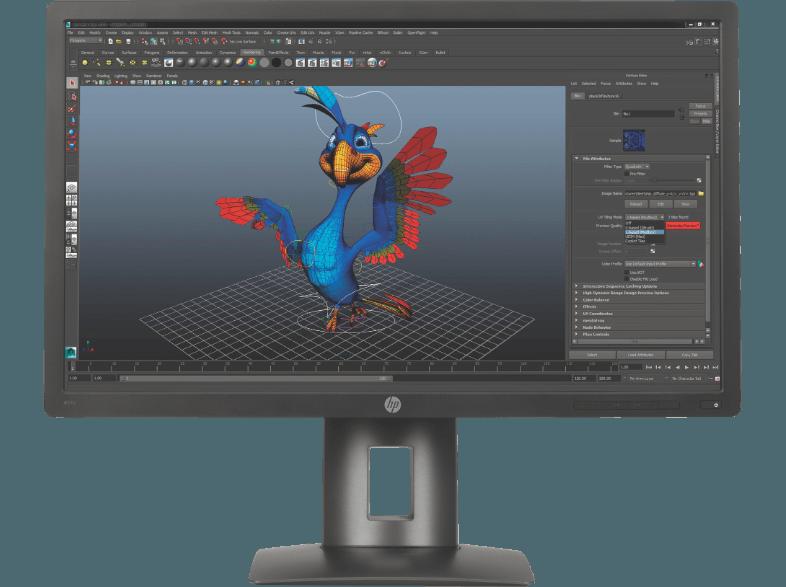Expand the Node Behavior section
The height and width of the screenshot is (587, 786).
pos(576,327)
